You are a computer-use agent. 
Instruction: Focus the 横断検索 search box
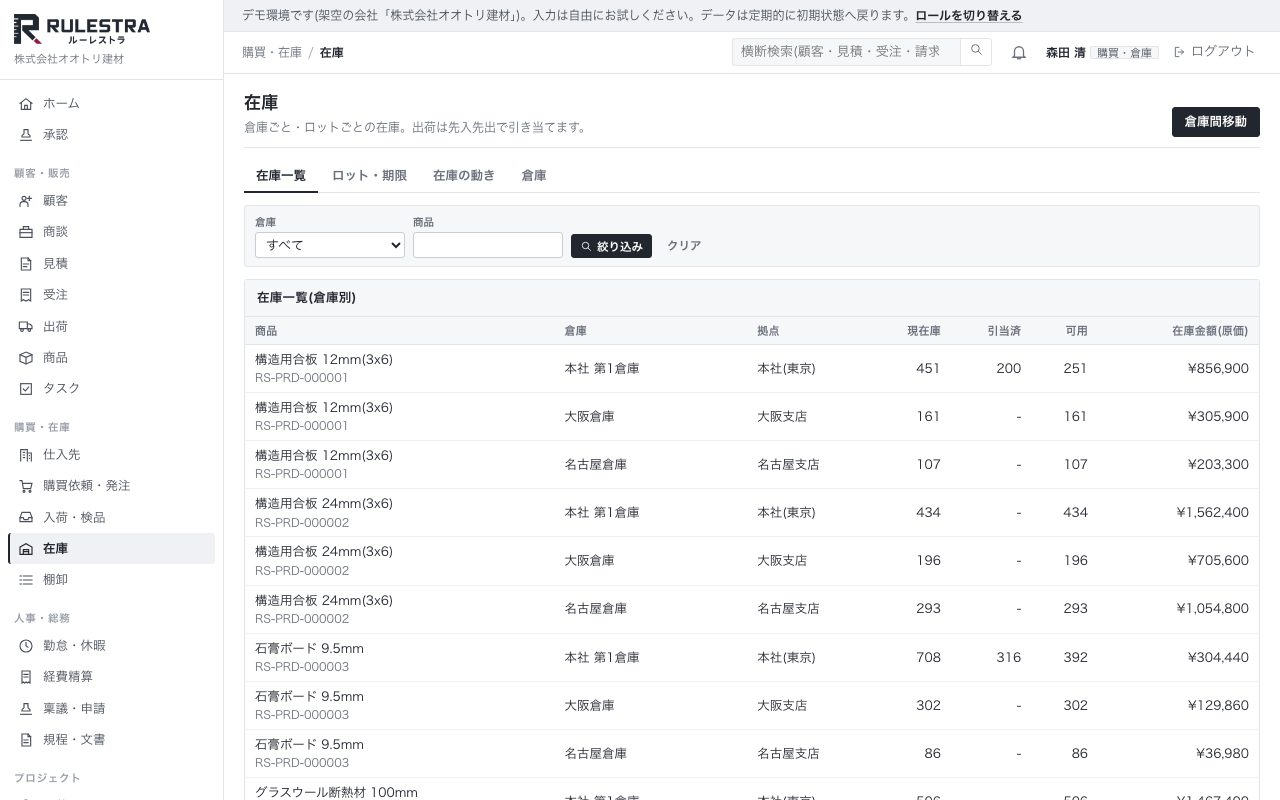click(x=847, y=51)
